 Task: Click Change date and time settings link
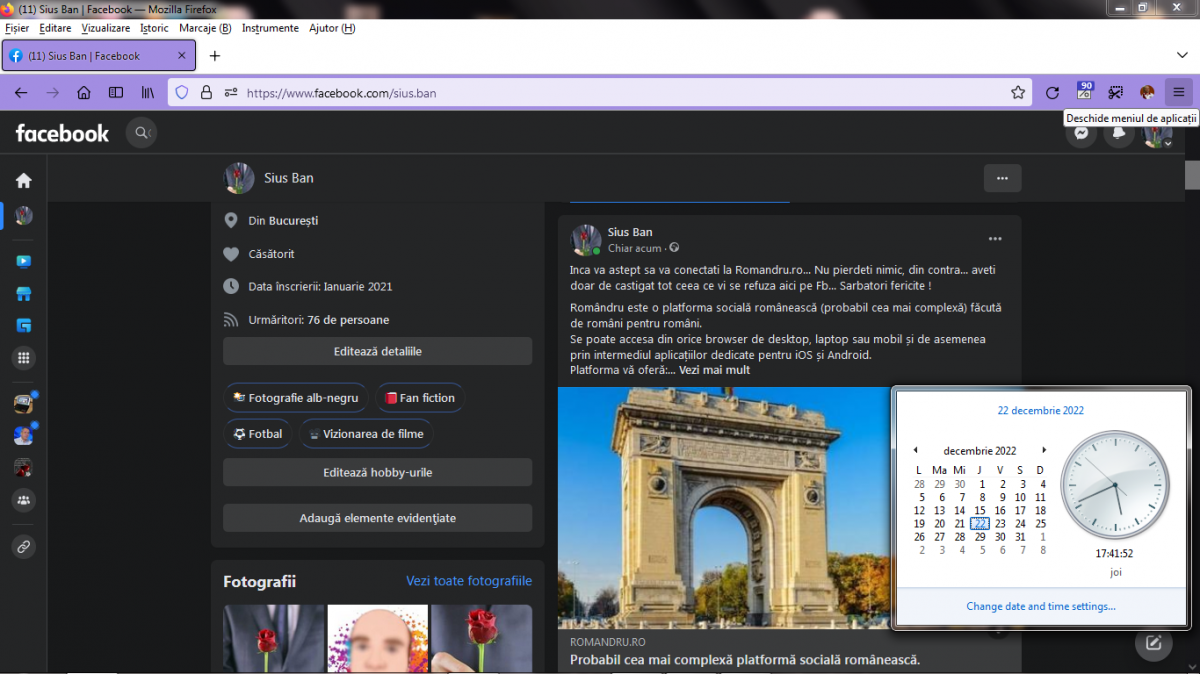(1040, 606)
